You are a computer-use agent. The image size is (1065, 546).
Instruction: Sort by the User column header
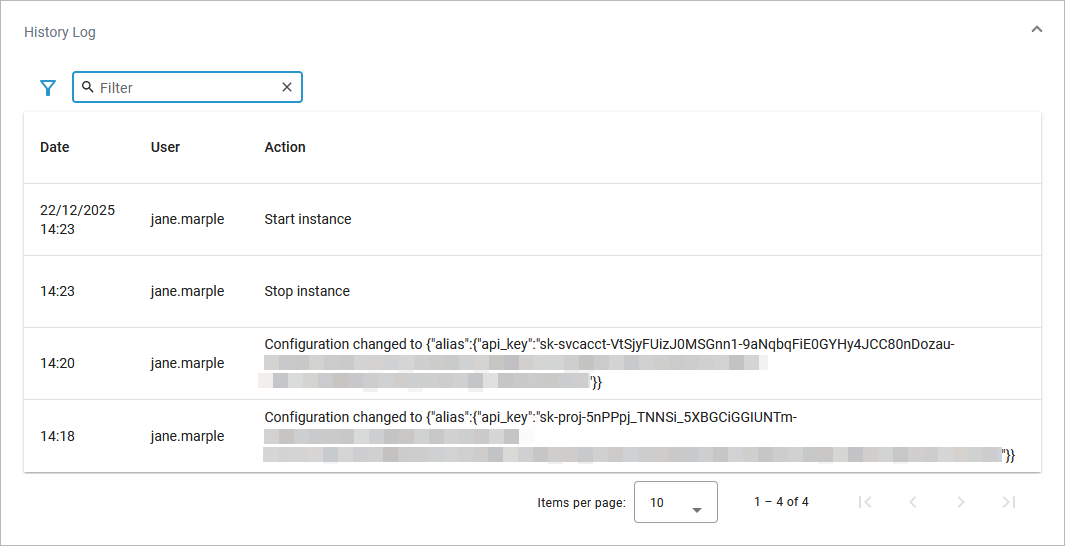point(165,147)
